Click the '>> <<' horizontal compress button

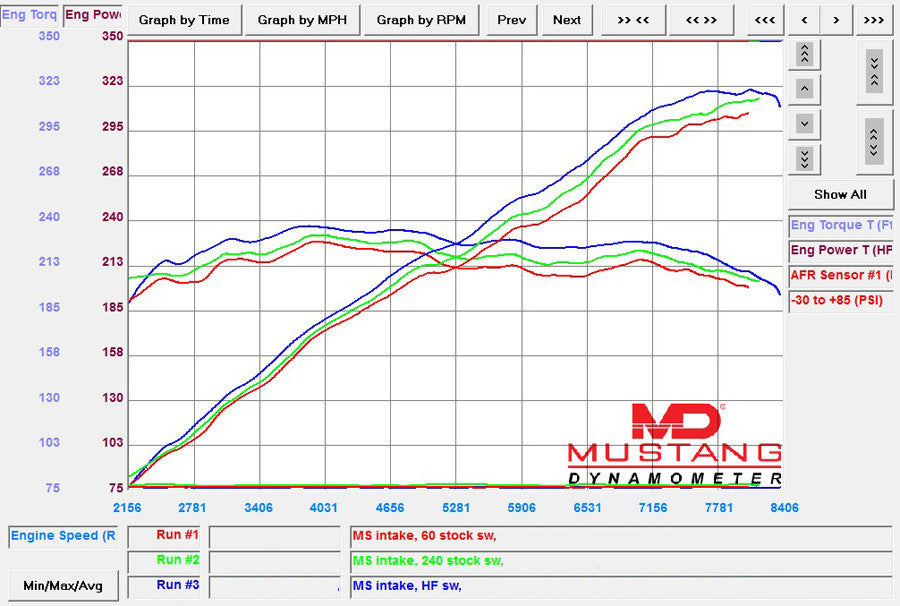pyautogui.click(x=637, y=19)
